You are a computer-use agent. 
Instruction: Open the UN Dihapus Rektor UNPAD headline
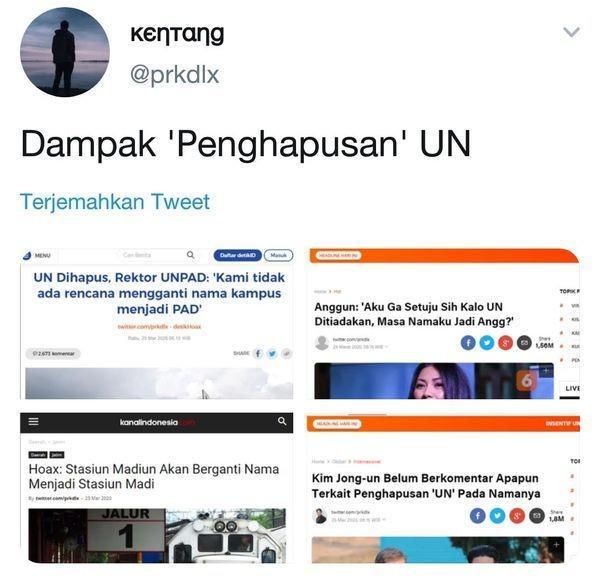(x=159, y=293)
